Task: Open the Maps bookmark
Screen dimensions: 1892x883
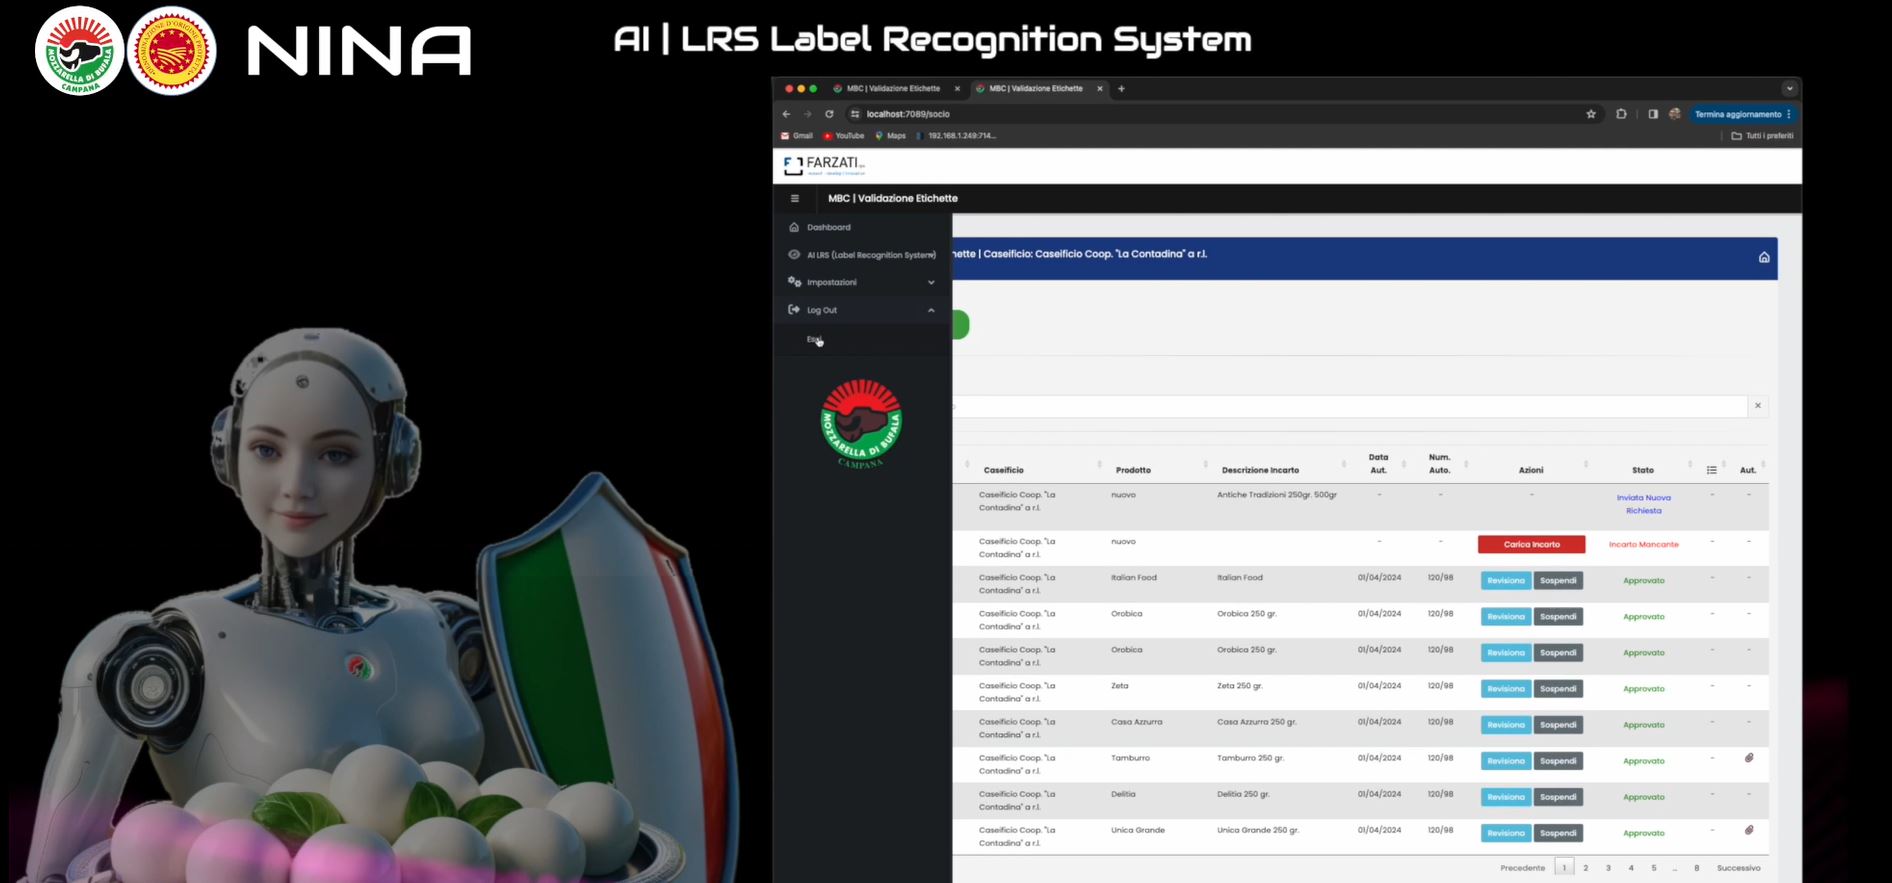Action: point(890,136)
